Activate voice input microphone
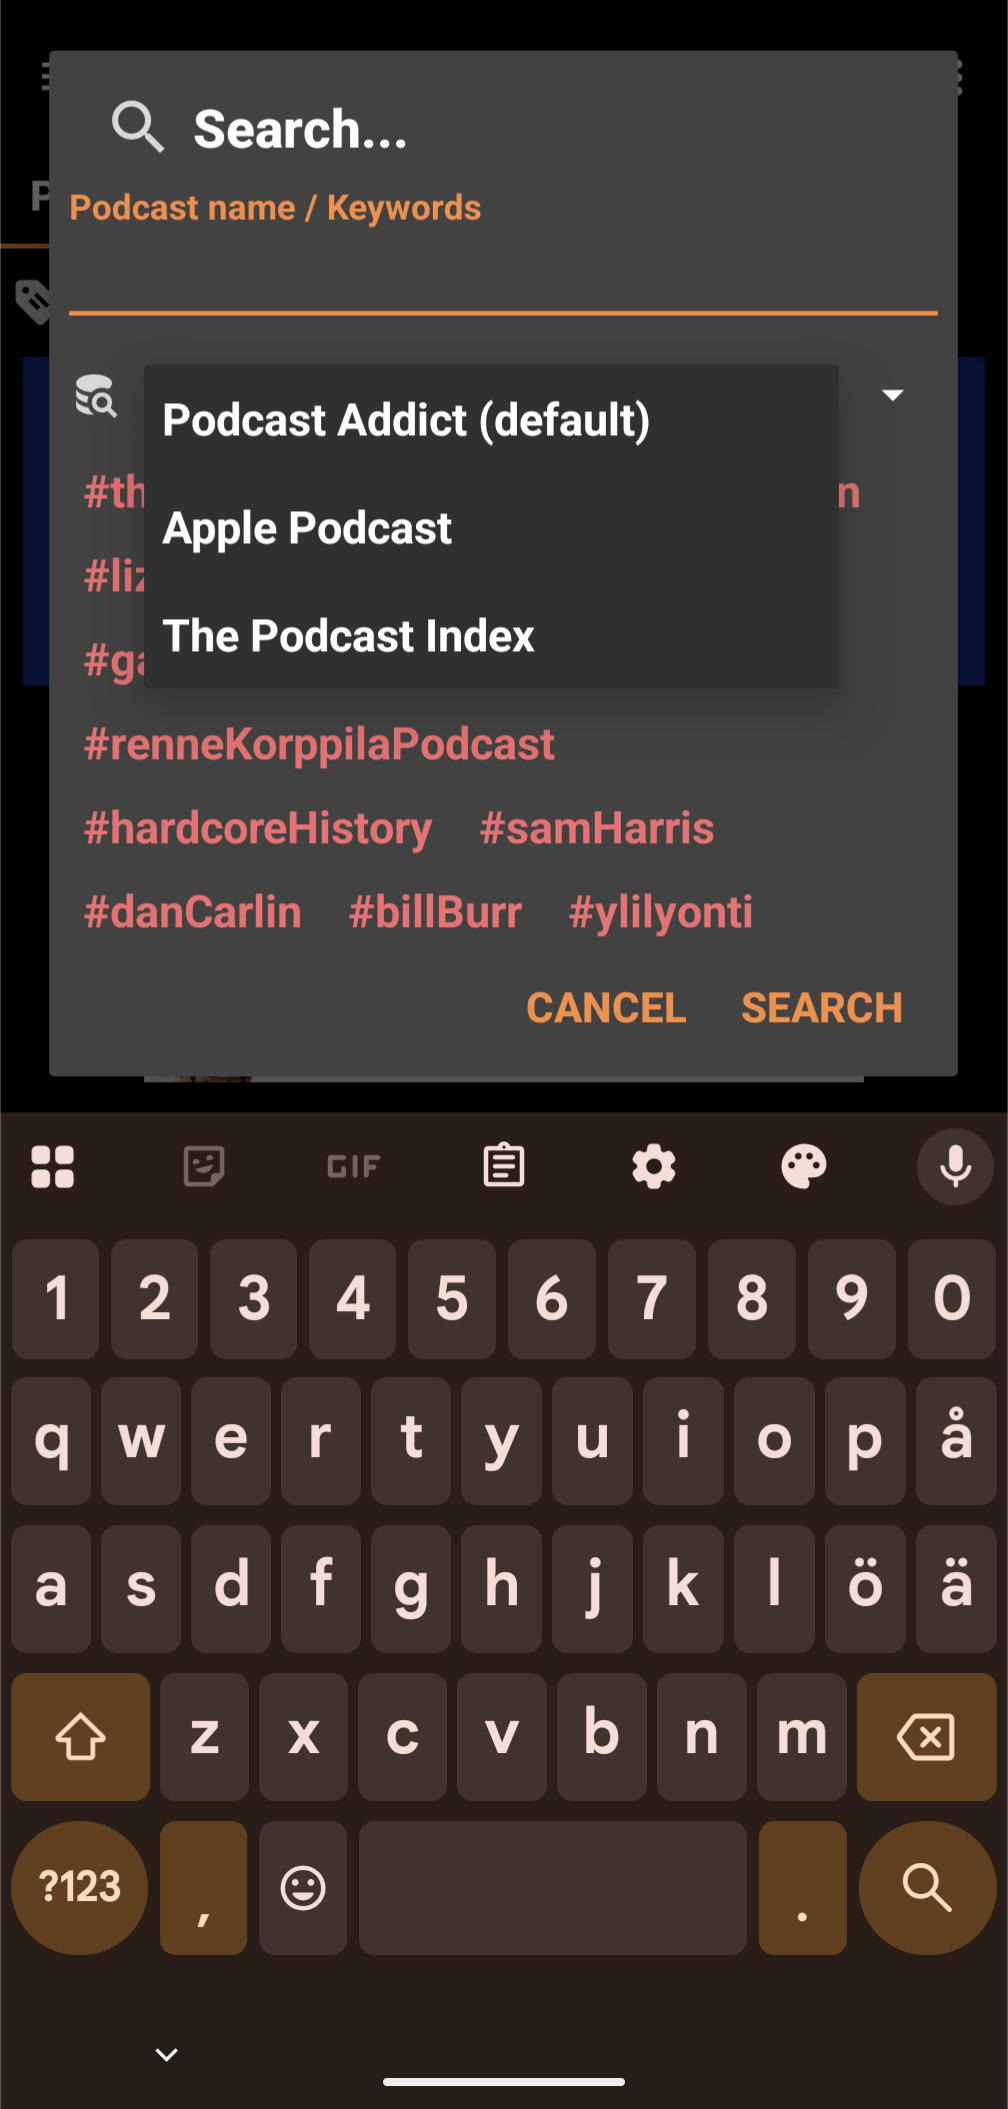 [x=955, y=1166]
